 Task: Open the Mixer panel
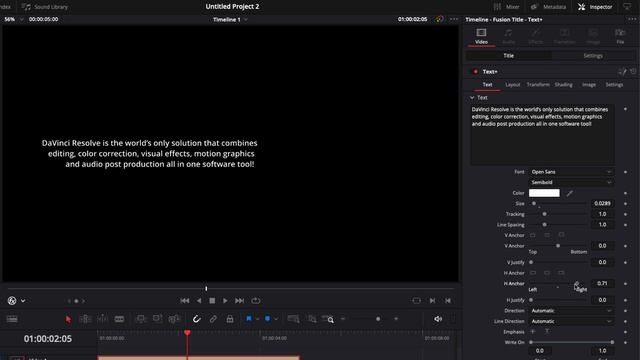tap(507, 7)
